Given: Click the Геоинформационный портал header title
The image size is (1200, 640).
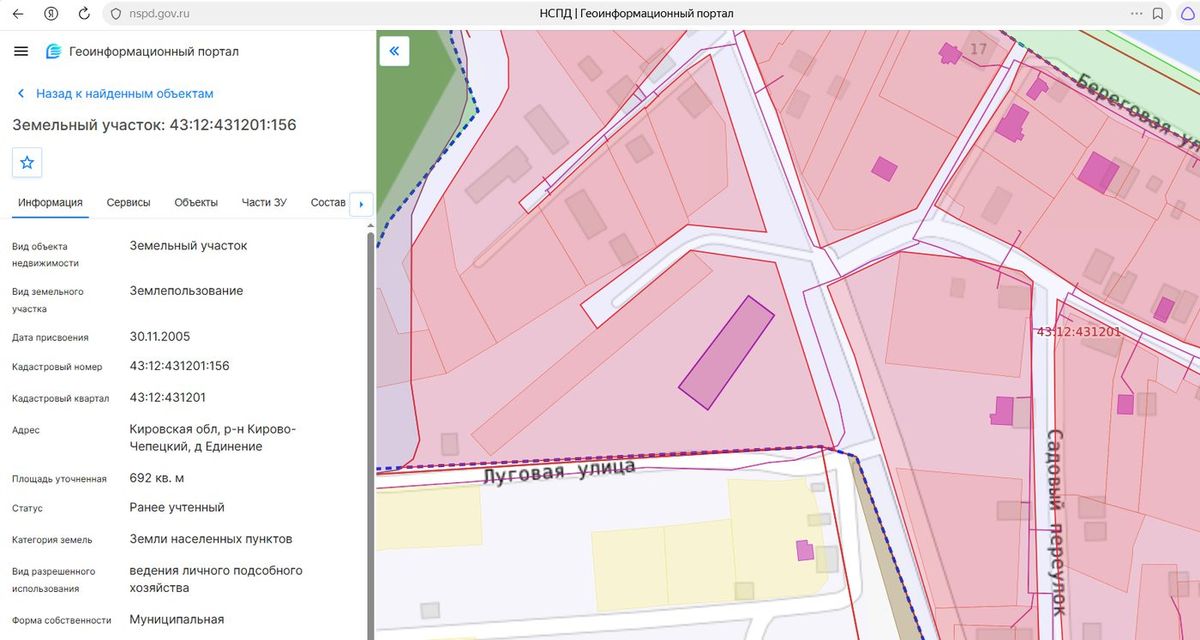Looking at the screenshot, I should coord(154,51).
